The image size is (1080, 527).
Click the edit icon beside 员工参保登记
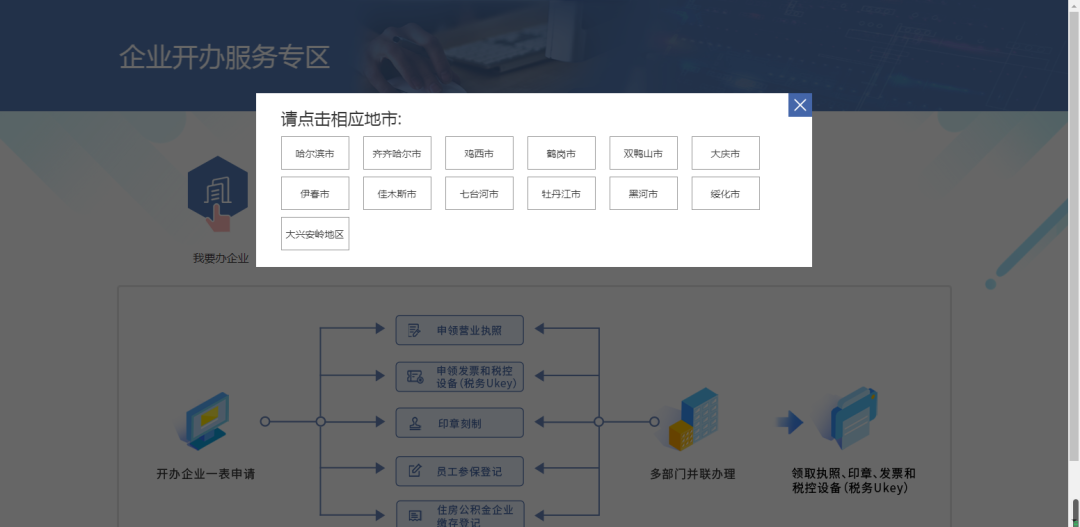[x=415, y=471]
